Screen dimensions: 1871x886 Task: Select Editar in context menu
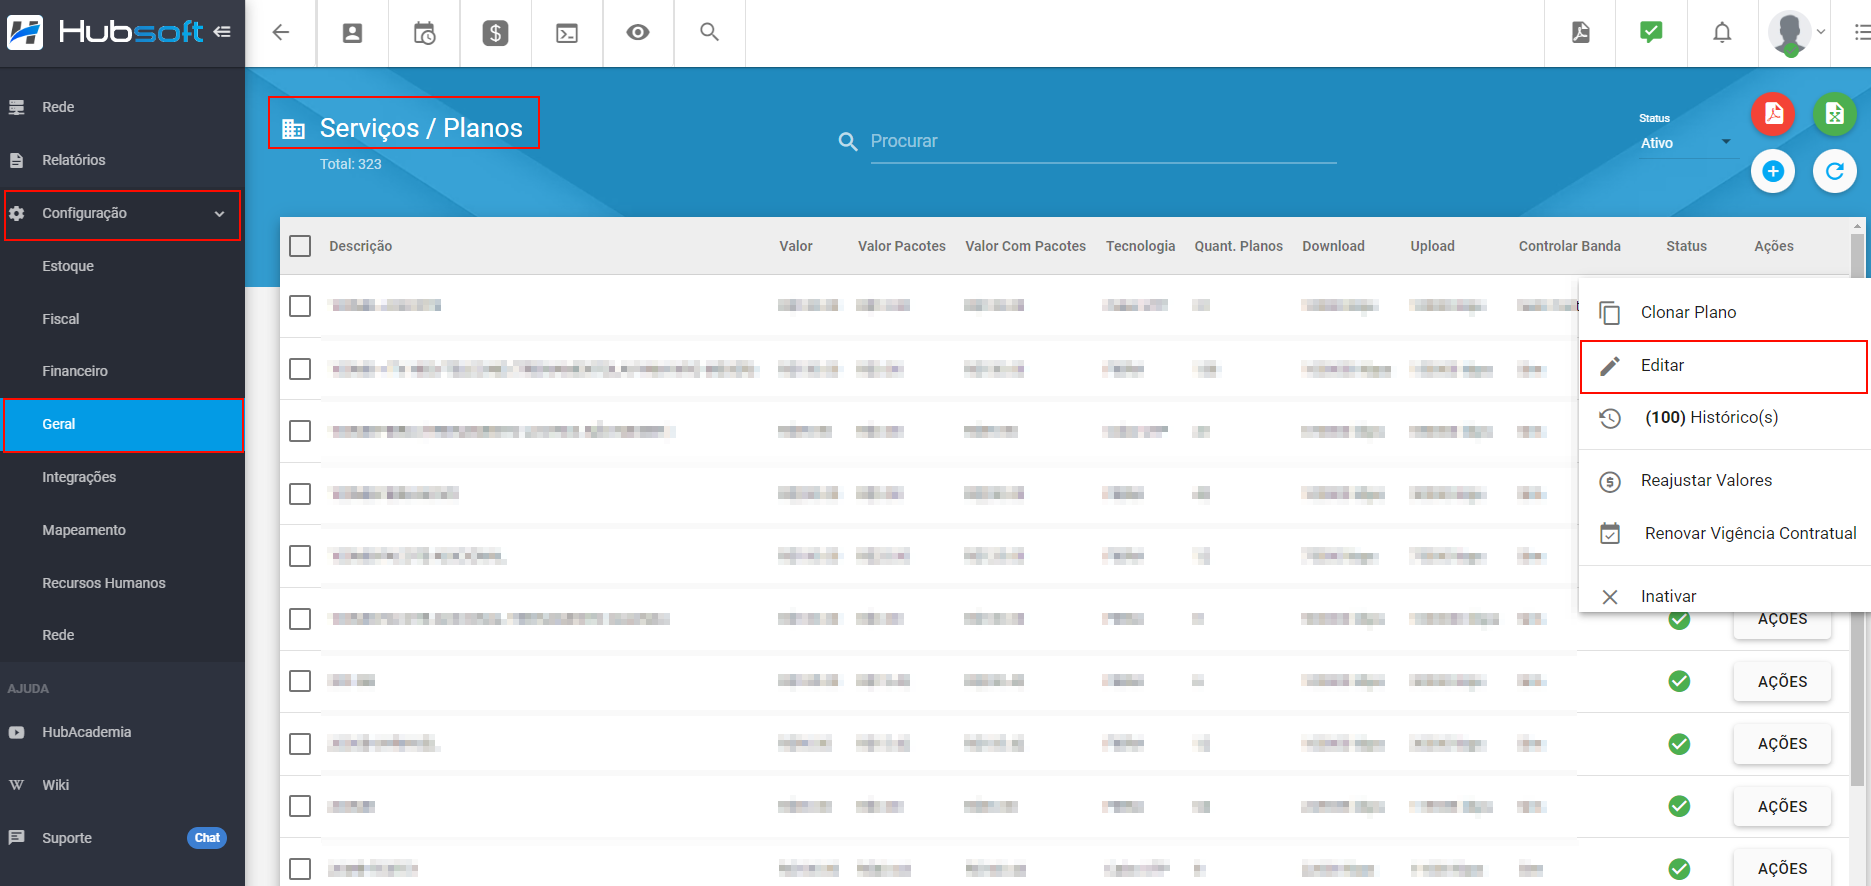click(1724, 366)
